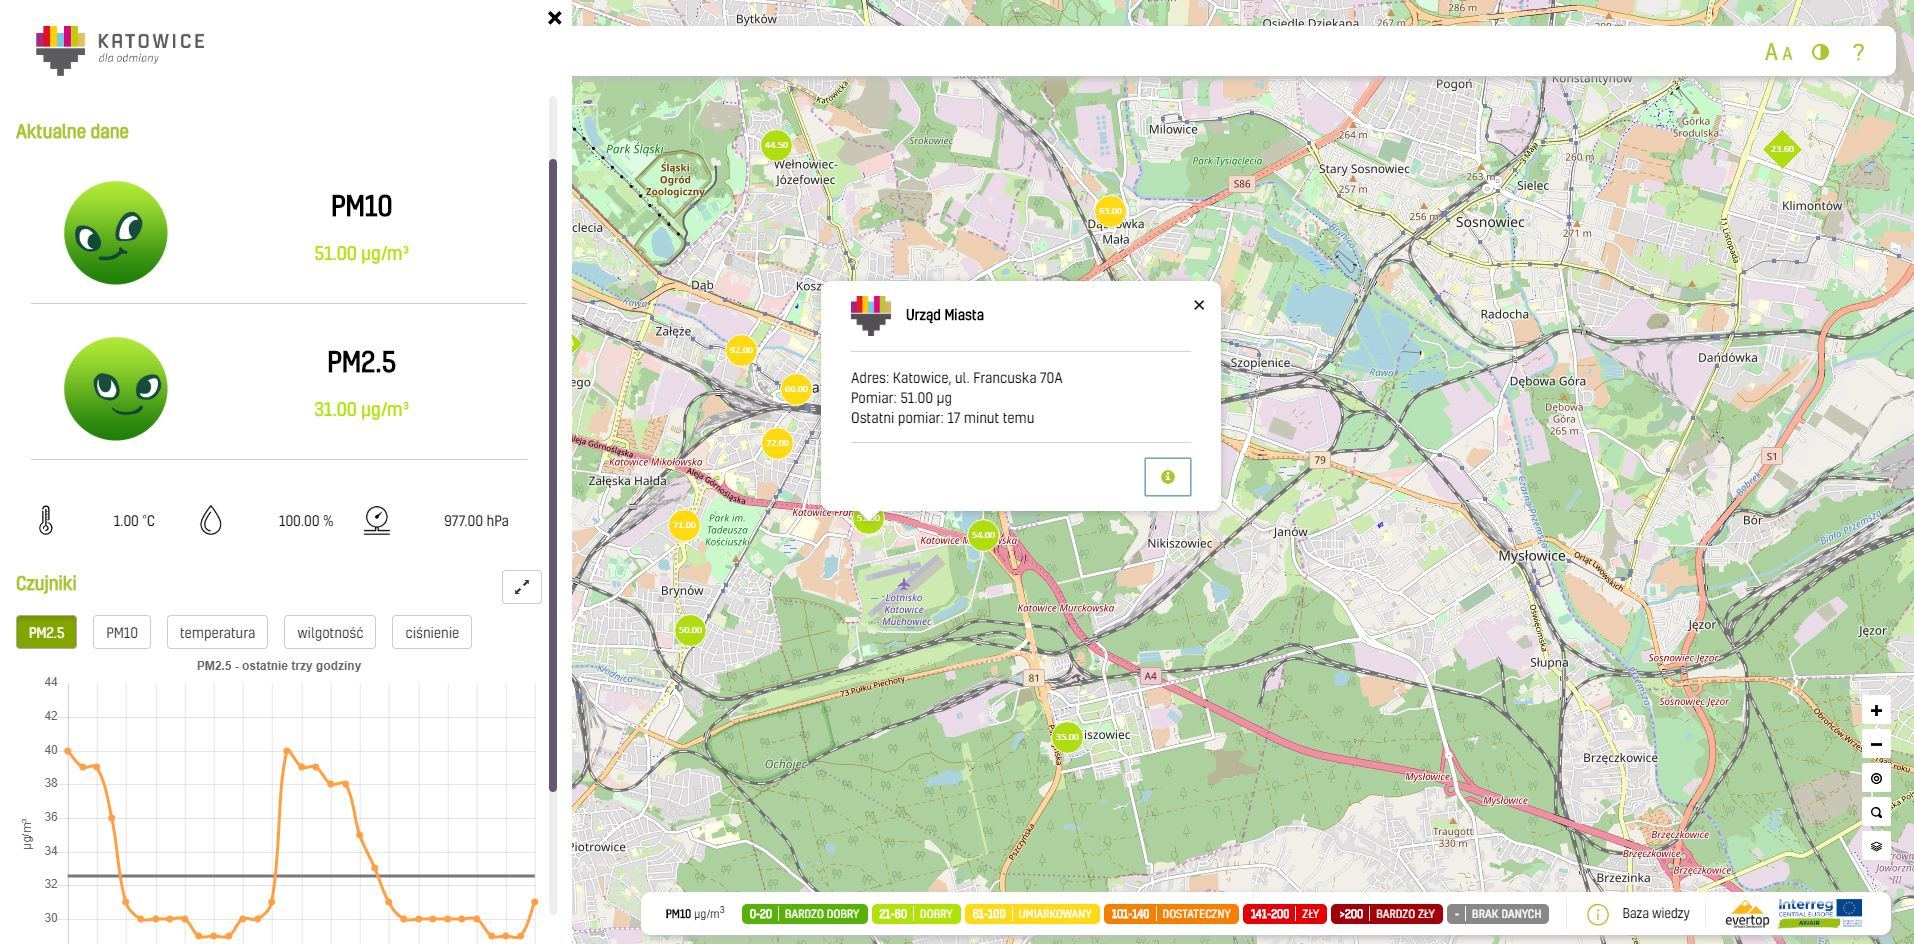Screen dimensions: 1914x944
Task: Expand the Czujniki chart fullscreen
Action: pyautogui.click(x=521, y=587)
